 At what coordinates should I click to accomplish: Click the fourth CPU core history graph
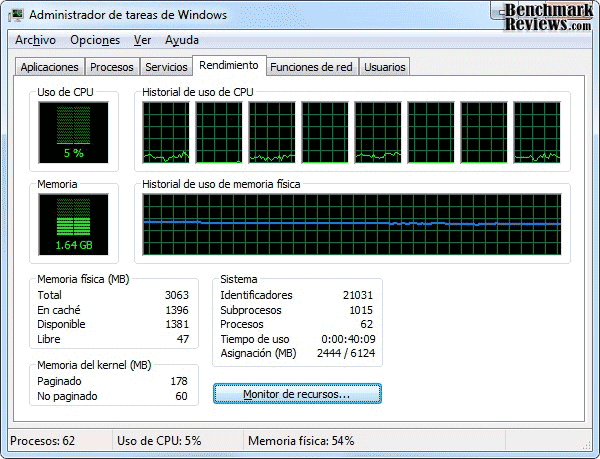(325, 132)
